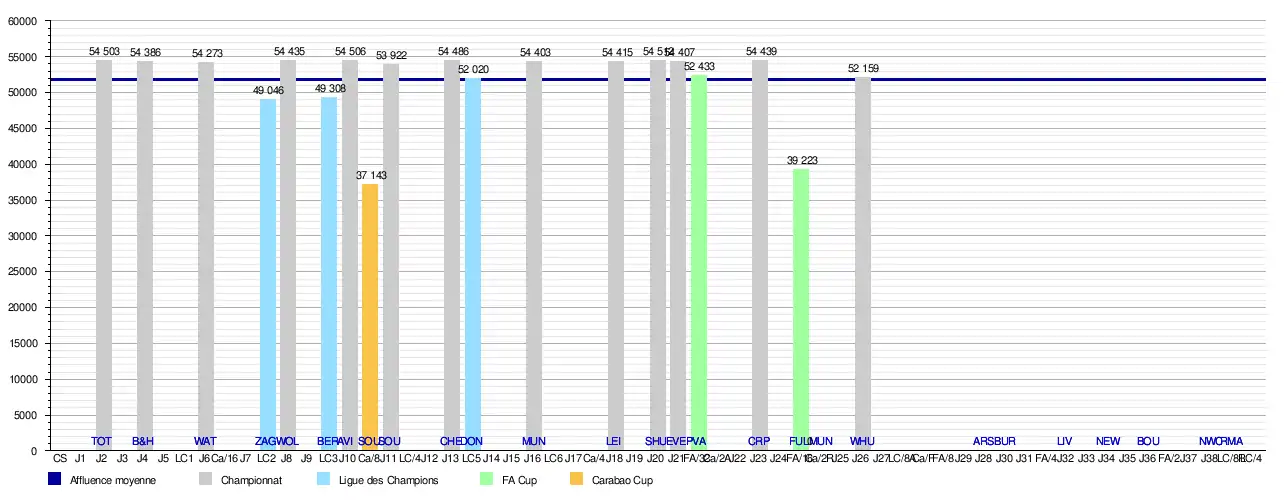The width and height of the screenshot is (1285, 500).
Task: Follow the WAT team link
Action: tap(205, 441)
